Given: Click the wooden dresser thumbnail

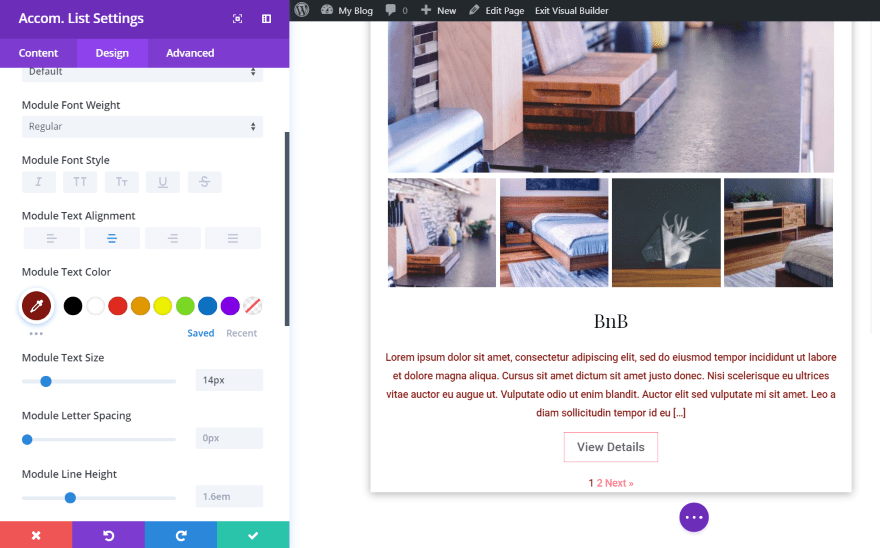Looking at the screenshot, I should (x=778, y=232).
